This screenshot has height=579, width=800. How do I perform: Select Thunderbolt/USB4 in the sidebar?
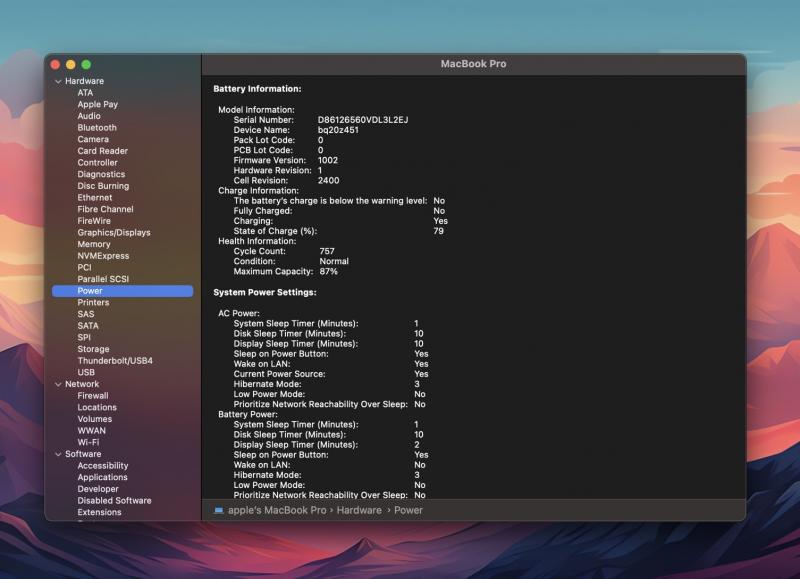pyautogui.click(x=115, y=361)
